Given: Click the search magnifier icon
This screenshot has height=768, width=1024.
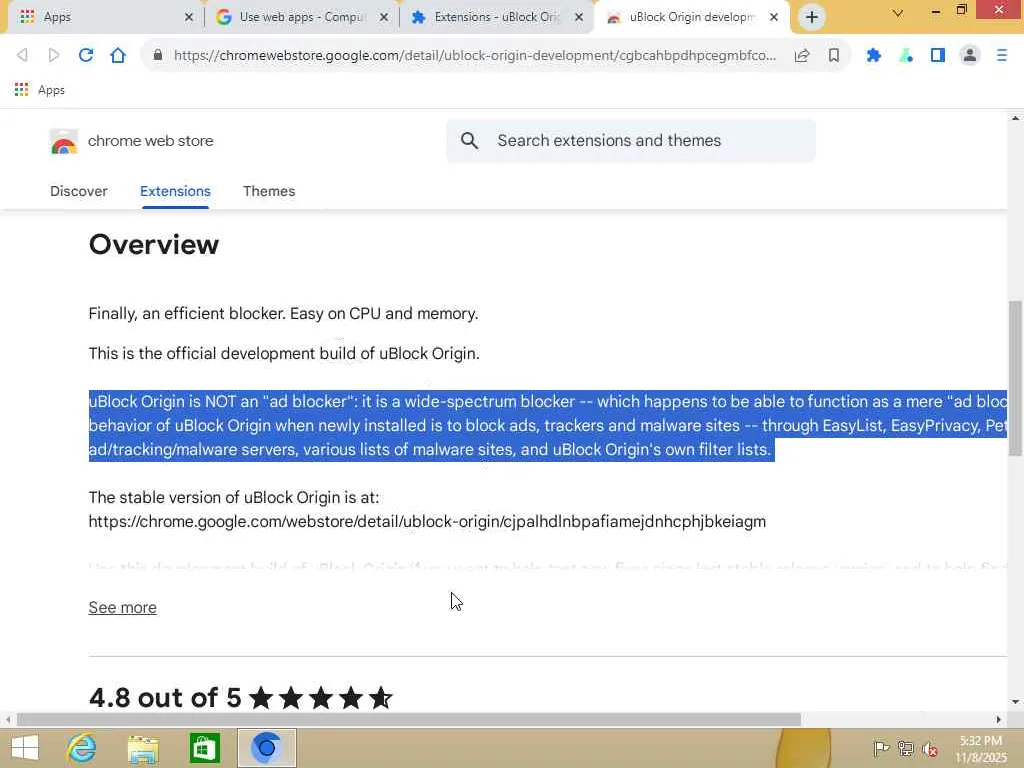Looking at the screenshot, I should pyautogui.click(x=469, y=140).
